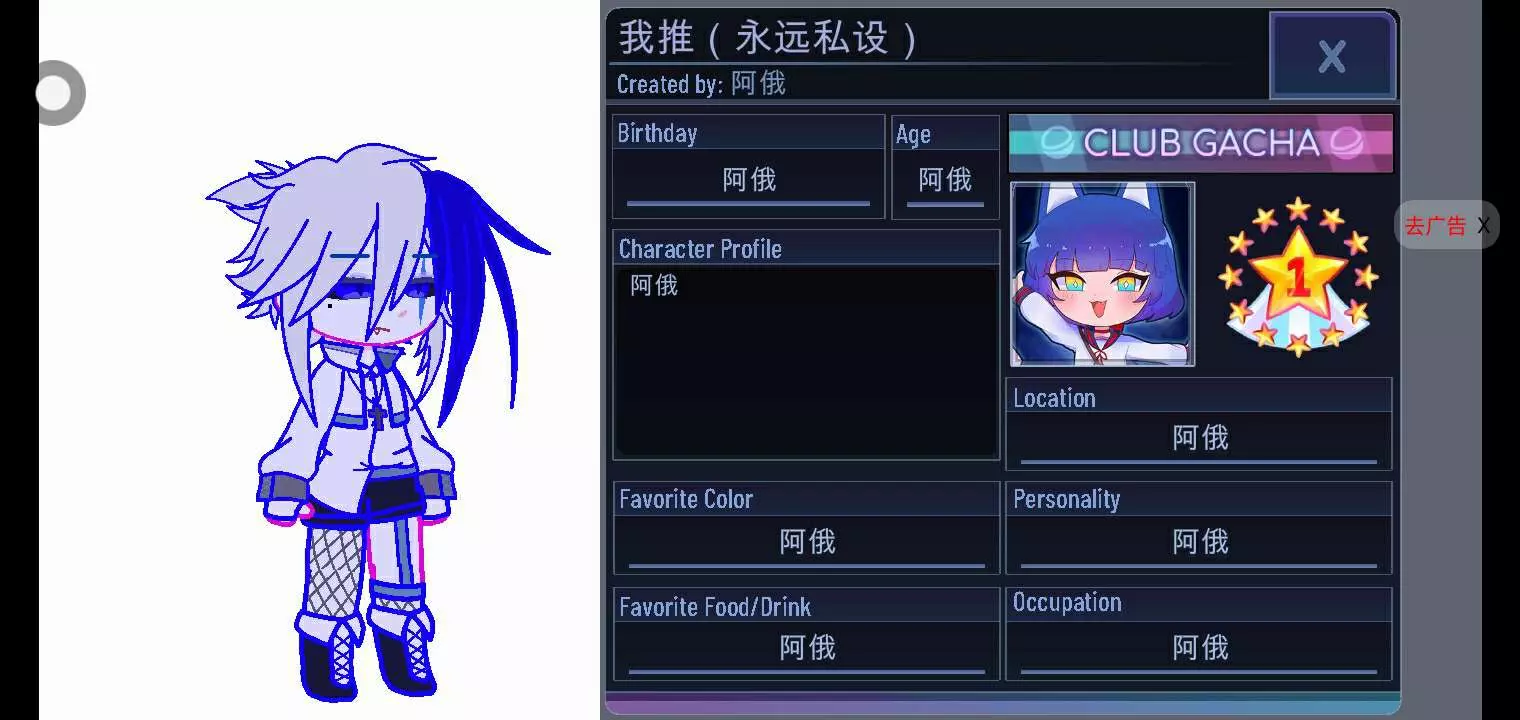Screen dimensions: 1520x720
Task: Edit the Favorite Color field
Action: 806,543
